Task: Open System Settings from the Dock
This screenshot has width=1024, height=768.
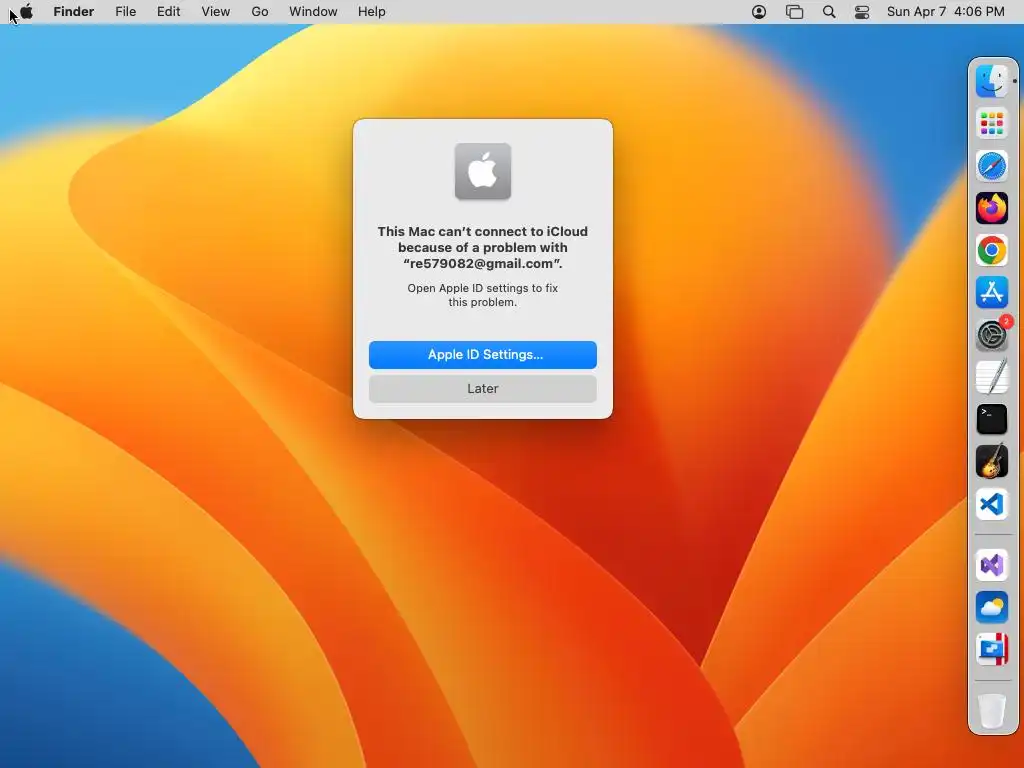Action: 992,335
